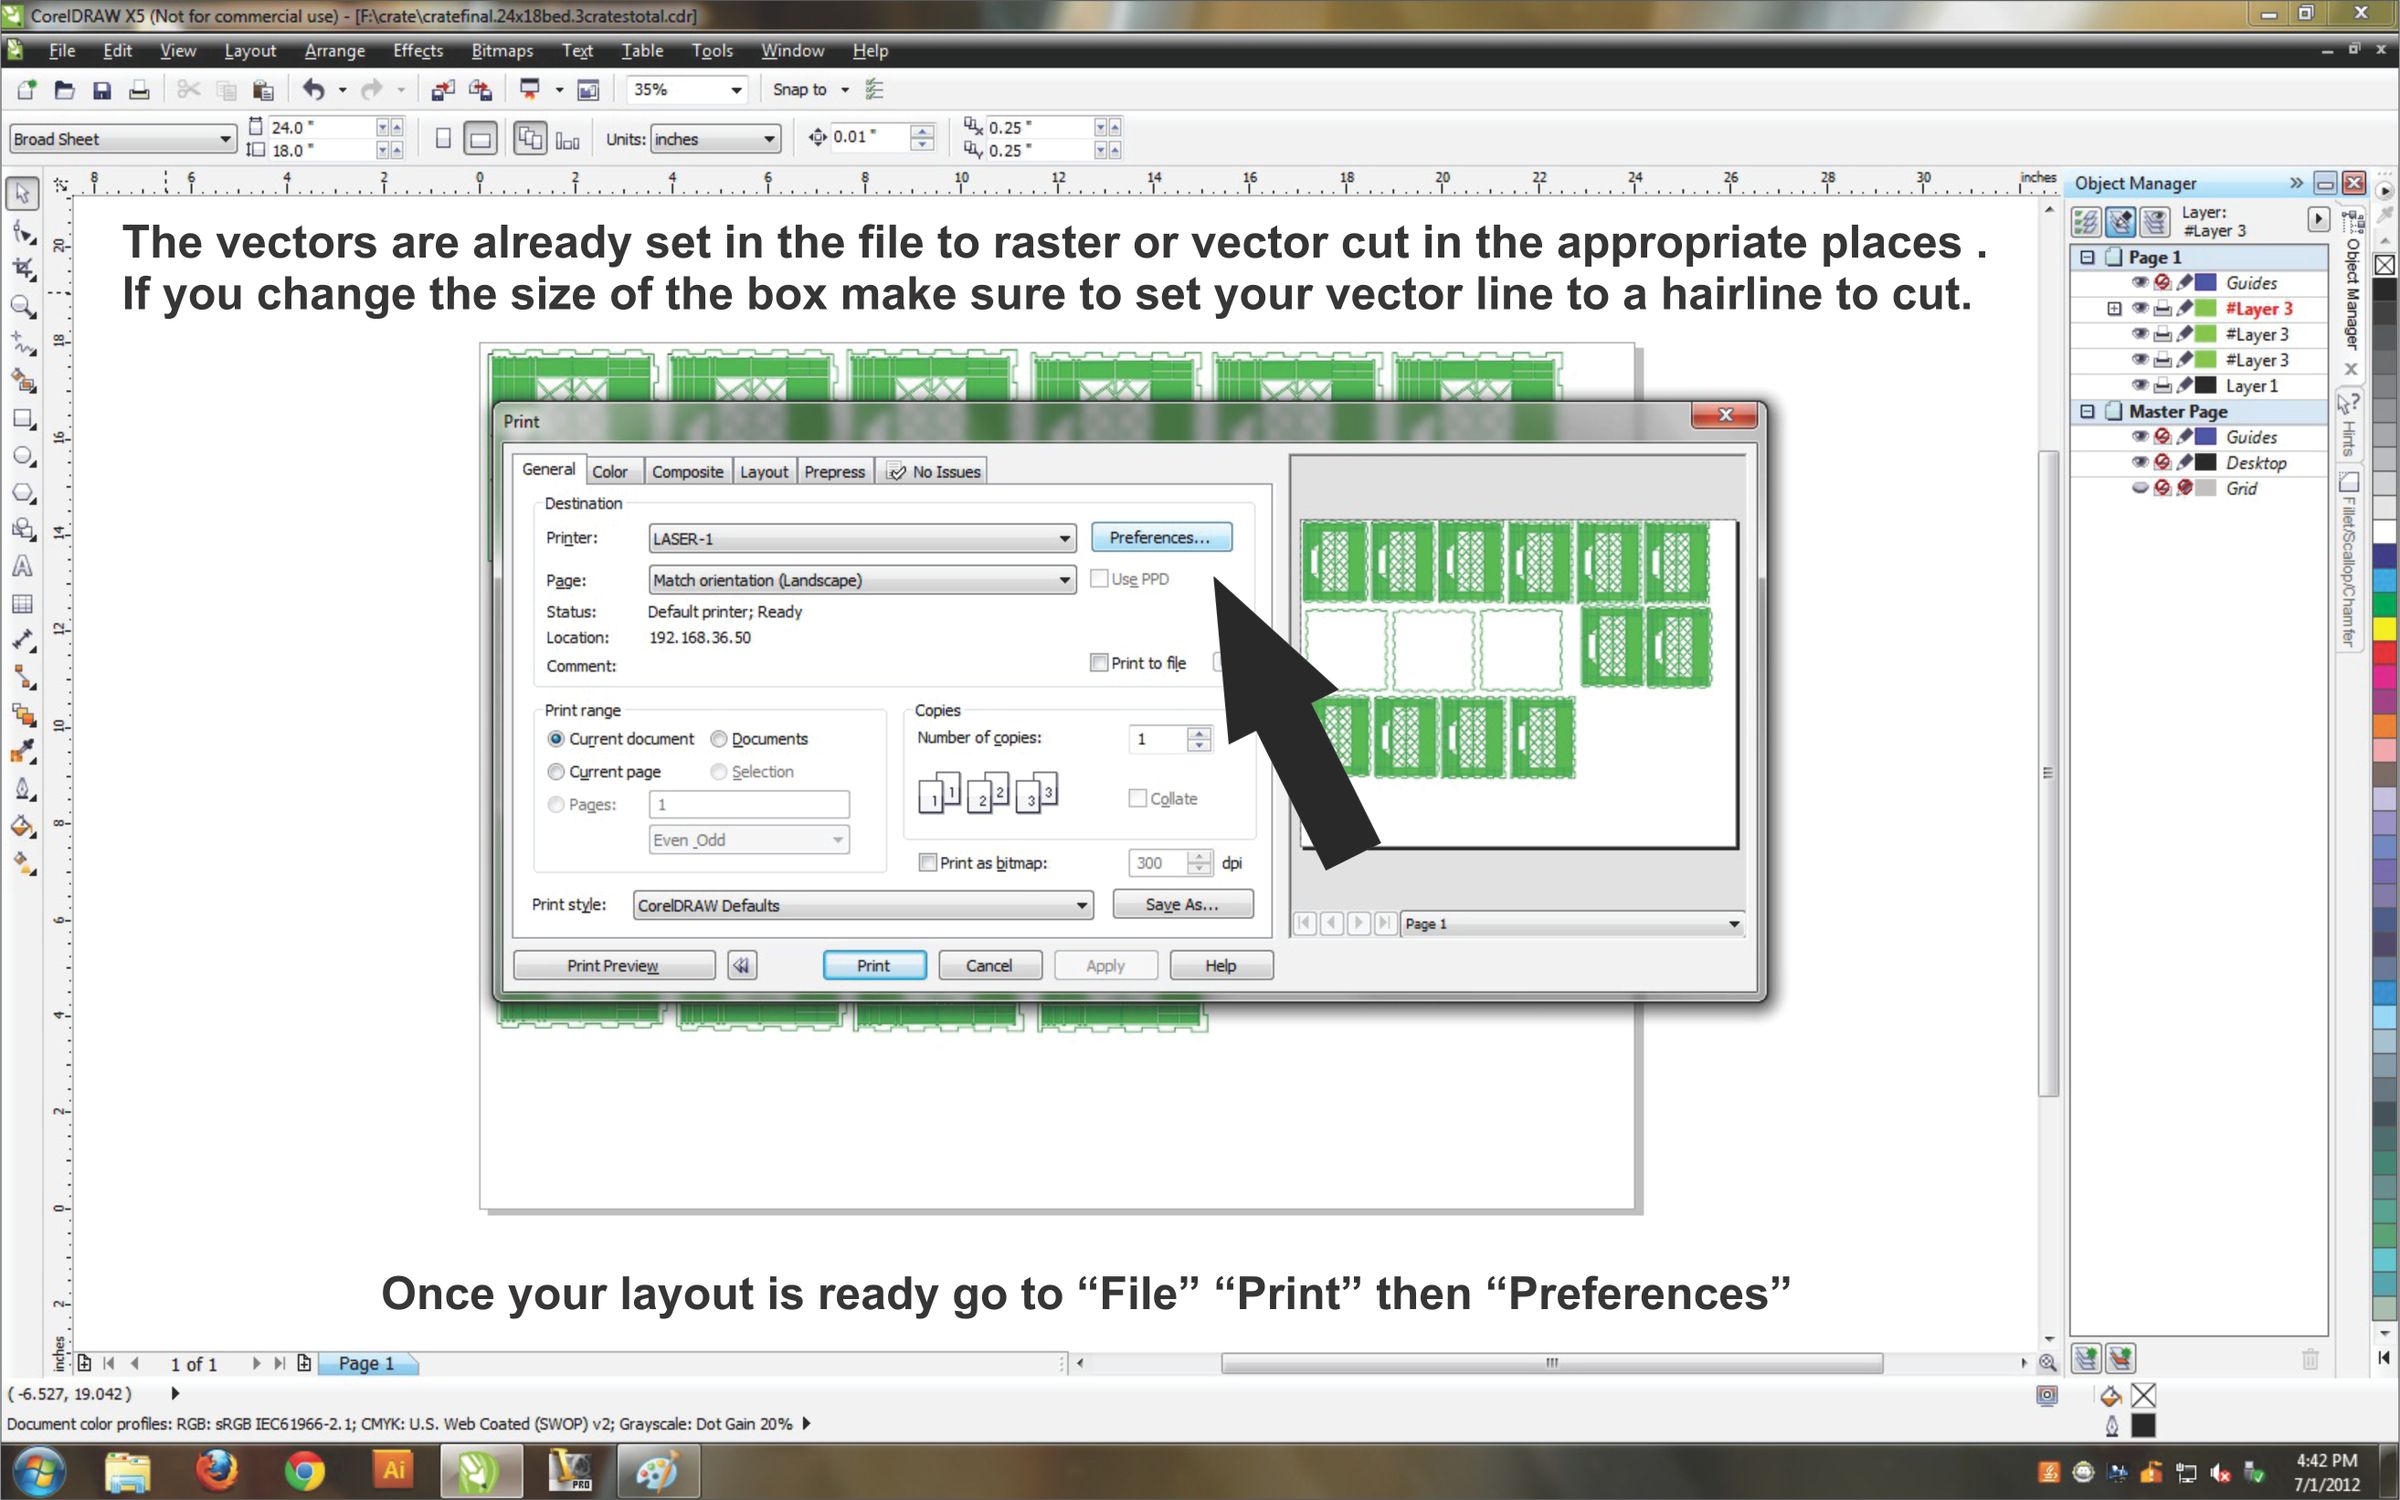Click the Save icon in toolbar

[x=101, y=90]
